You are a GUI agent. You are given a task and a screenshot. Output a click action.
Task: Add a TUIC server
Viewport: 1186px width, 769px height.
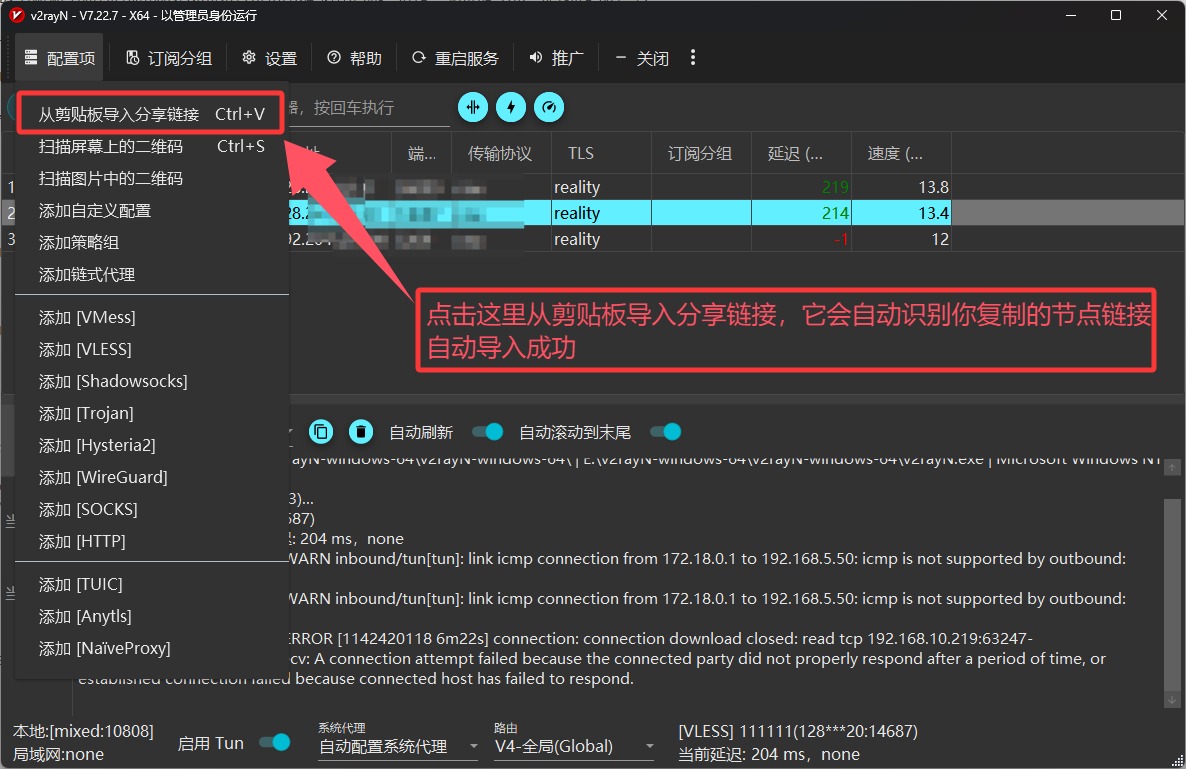pyautogui.click(x=151, y=585)
